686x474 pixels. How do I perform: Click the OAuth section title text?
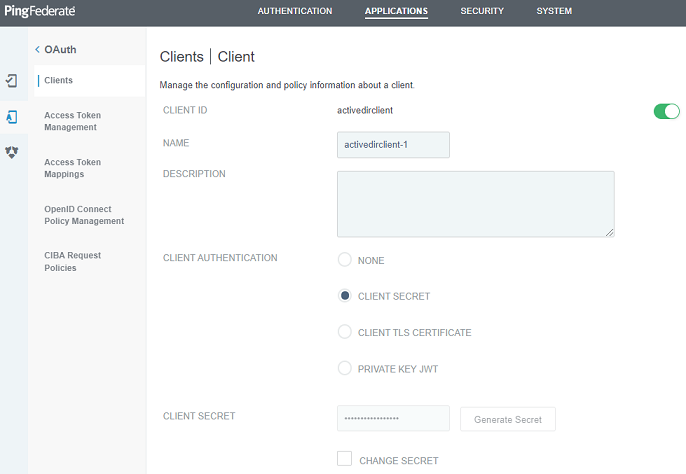coord(60,49)
